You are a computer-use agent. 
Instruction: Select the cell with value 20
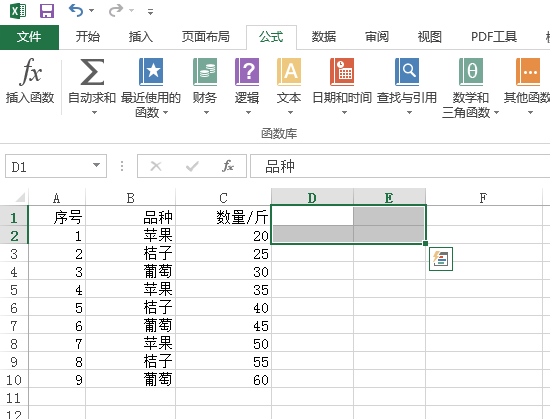[223, 236]
